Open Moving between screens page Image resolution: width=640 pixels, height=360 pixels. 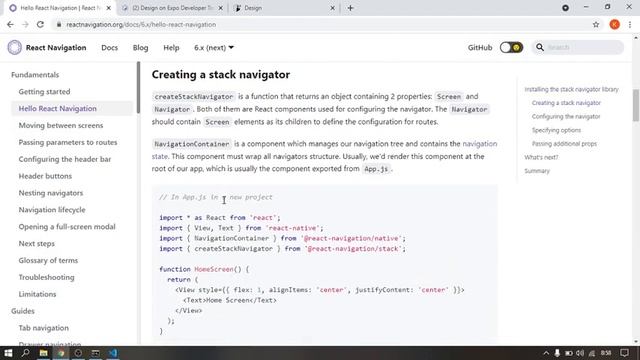click(x=61, y=125)
